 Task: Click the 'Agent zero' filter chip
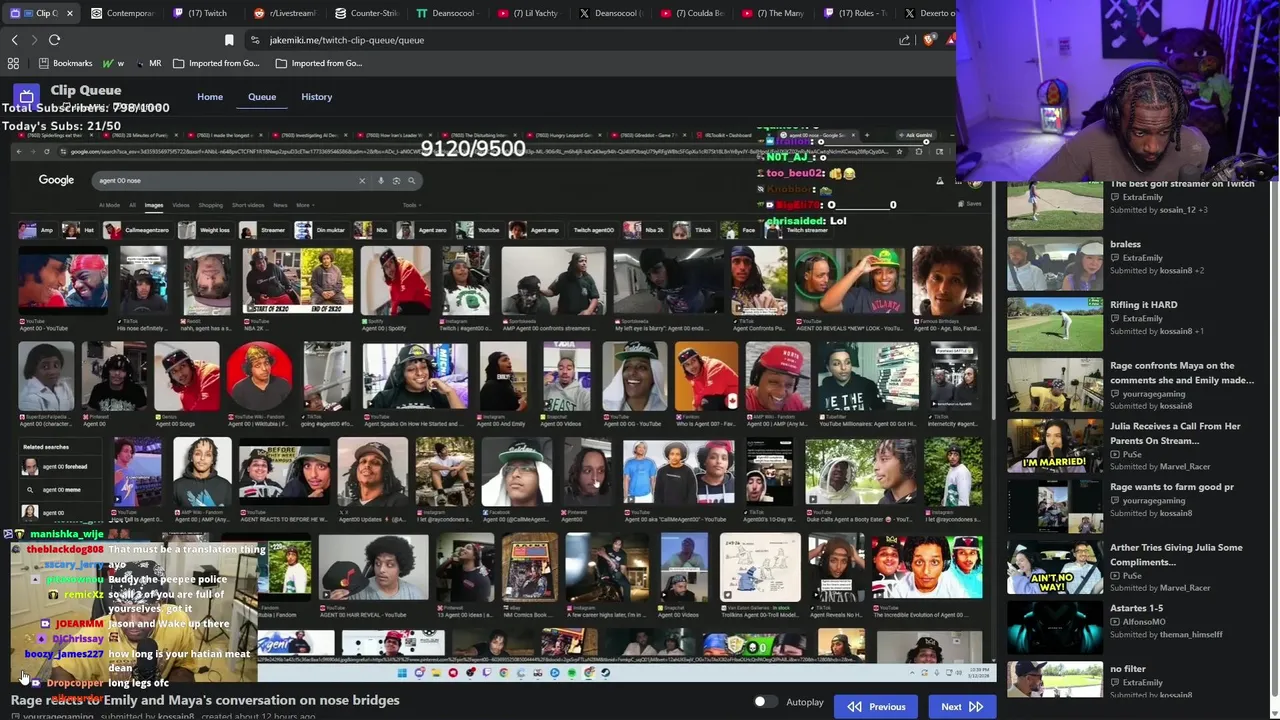(x=422, y=230)
